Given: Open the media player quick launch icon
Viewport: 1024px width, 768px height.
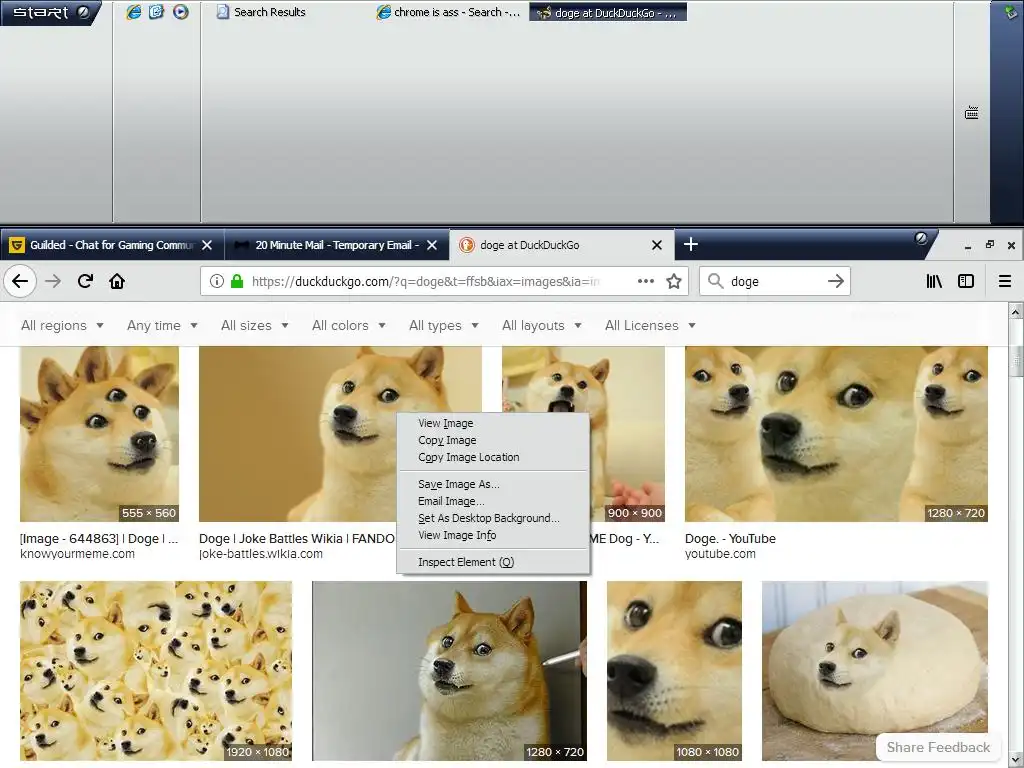Looking at the screenshot, I should (x=180, y=12).
